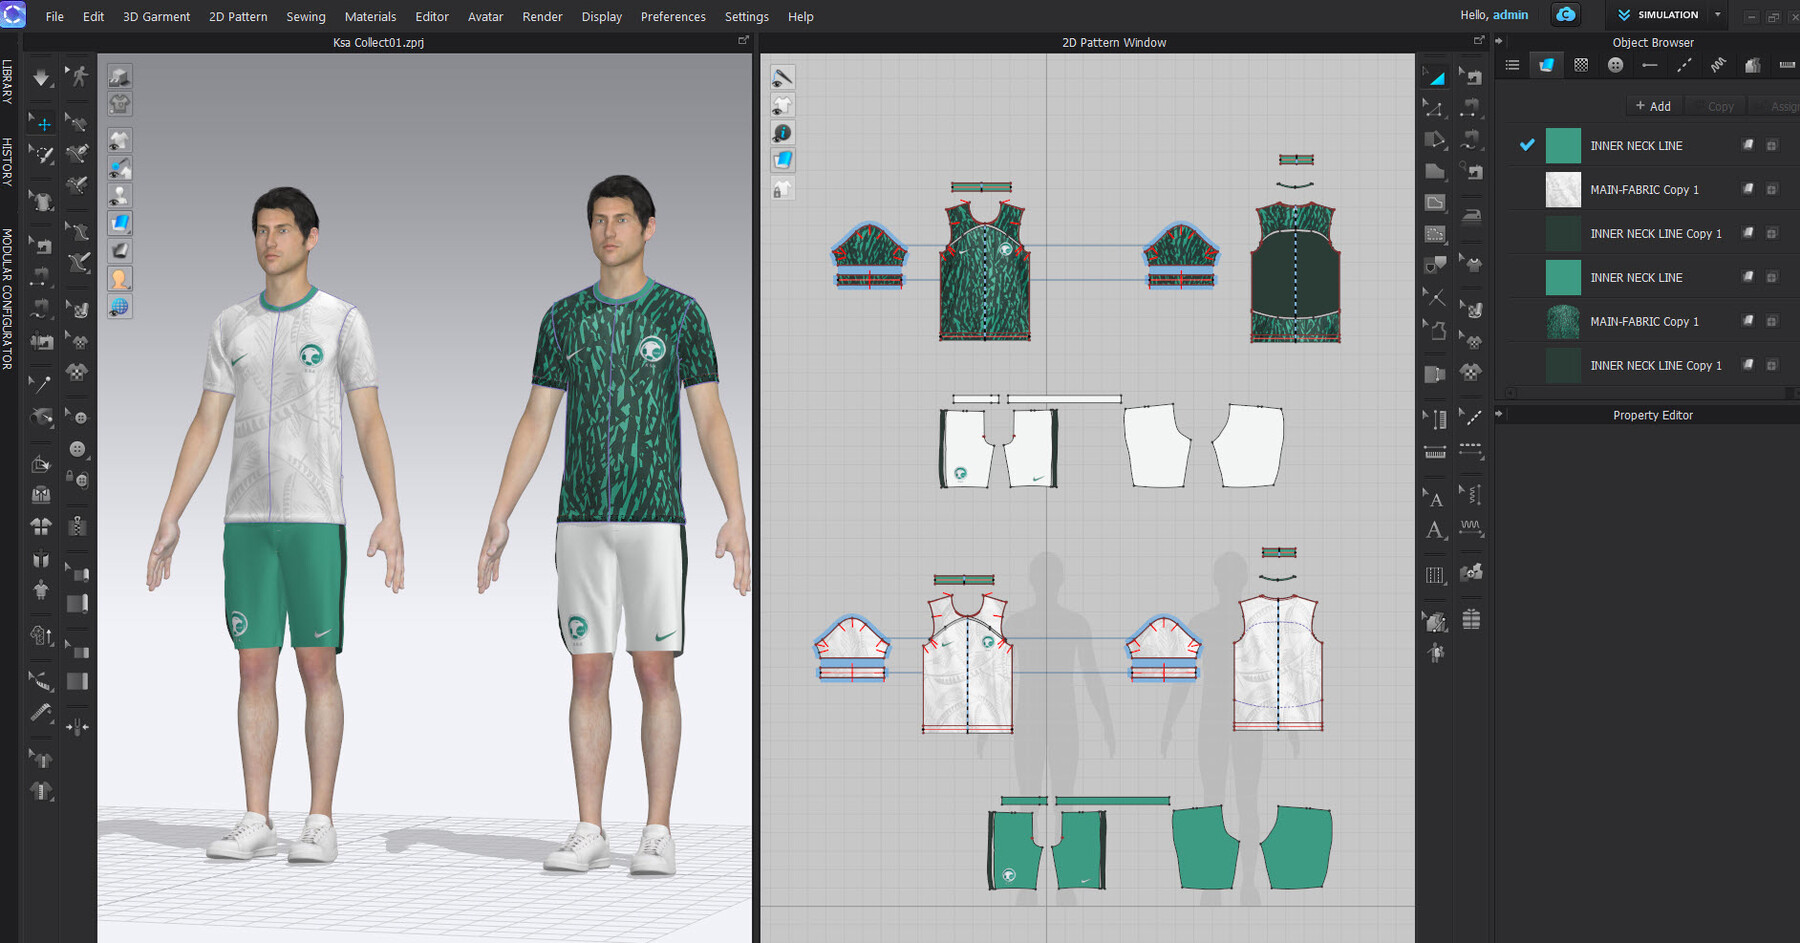Click apply-fabric icon on first INNER NECK LINE row

point(1748,145)
